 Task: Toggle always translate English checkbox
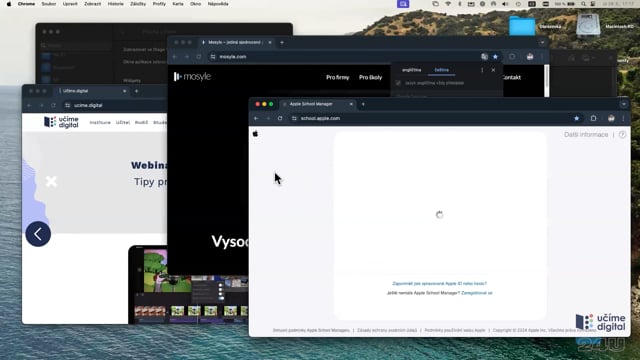pyautogui.click(x=398, y=83)
